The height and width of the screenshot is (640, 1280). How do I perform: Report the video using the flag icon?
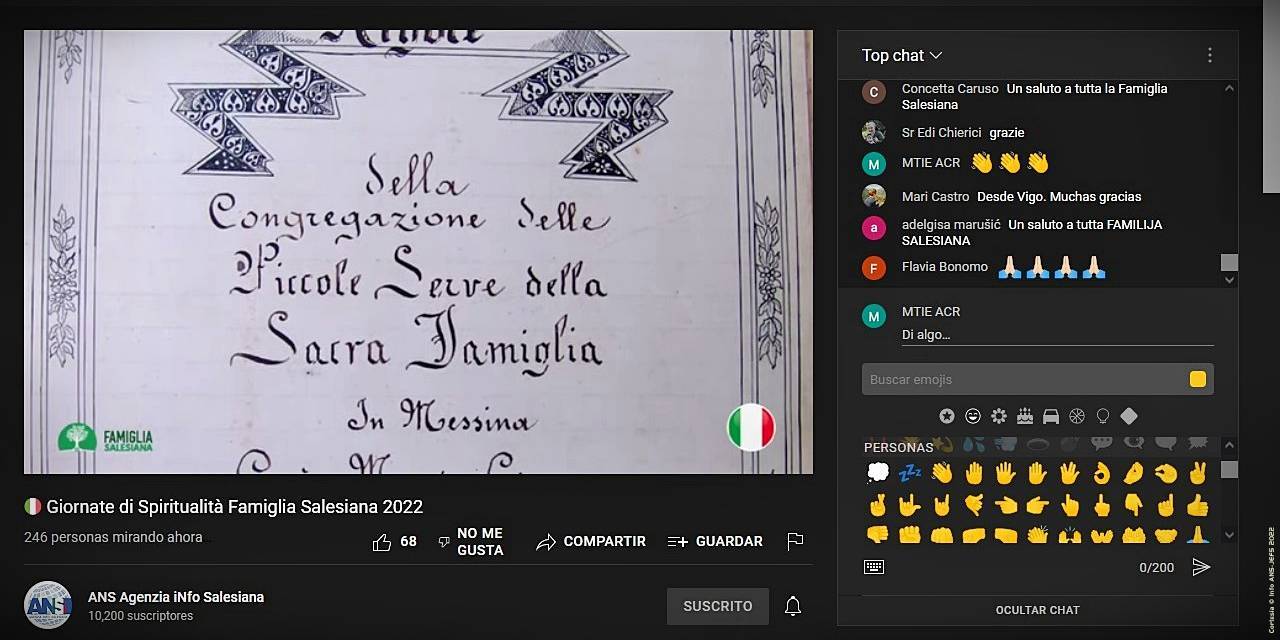pyautogui.click(x=795, y=541)
